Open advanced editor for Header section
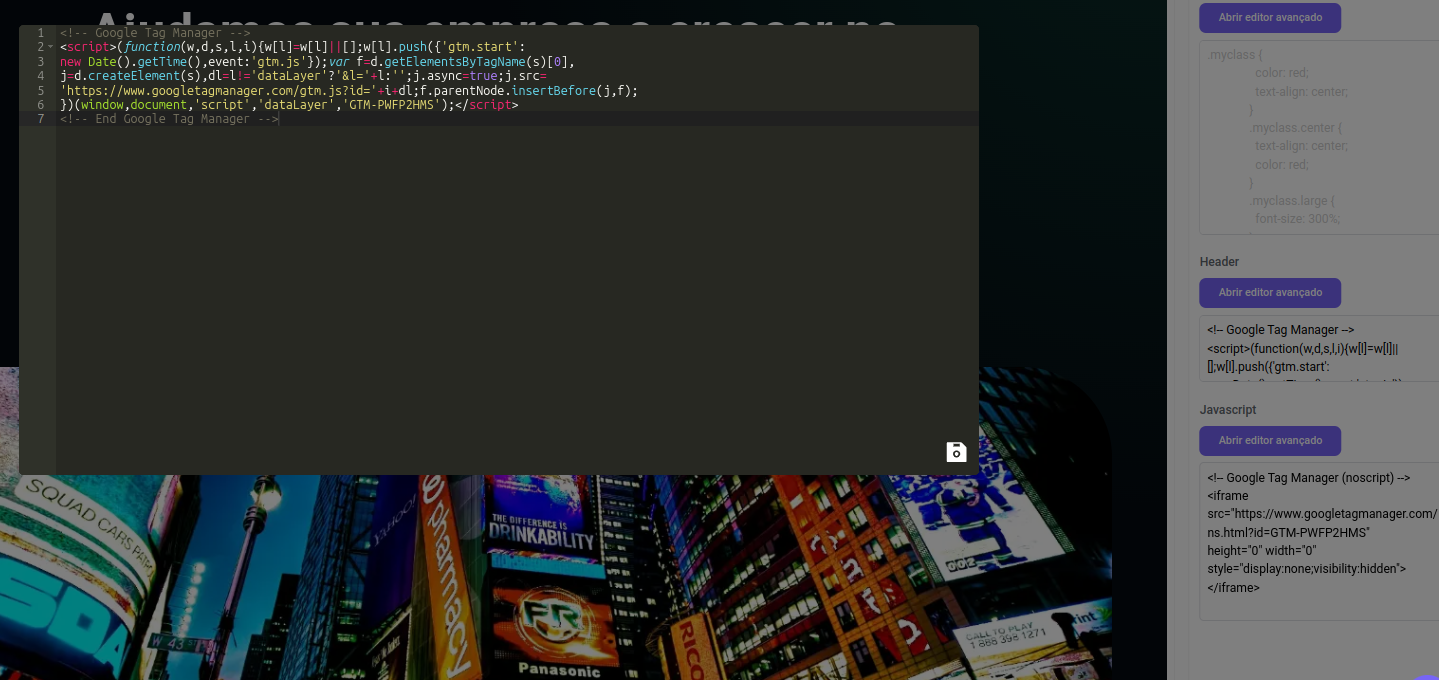This screenshot has height=680, width=1439. pos(1270,293)
